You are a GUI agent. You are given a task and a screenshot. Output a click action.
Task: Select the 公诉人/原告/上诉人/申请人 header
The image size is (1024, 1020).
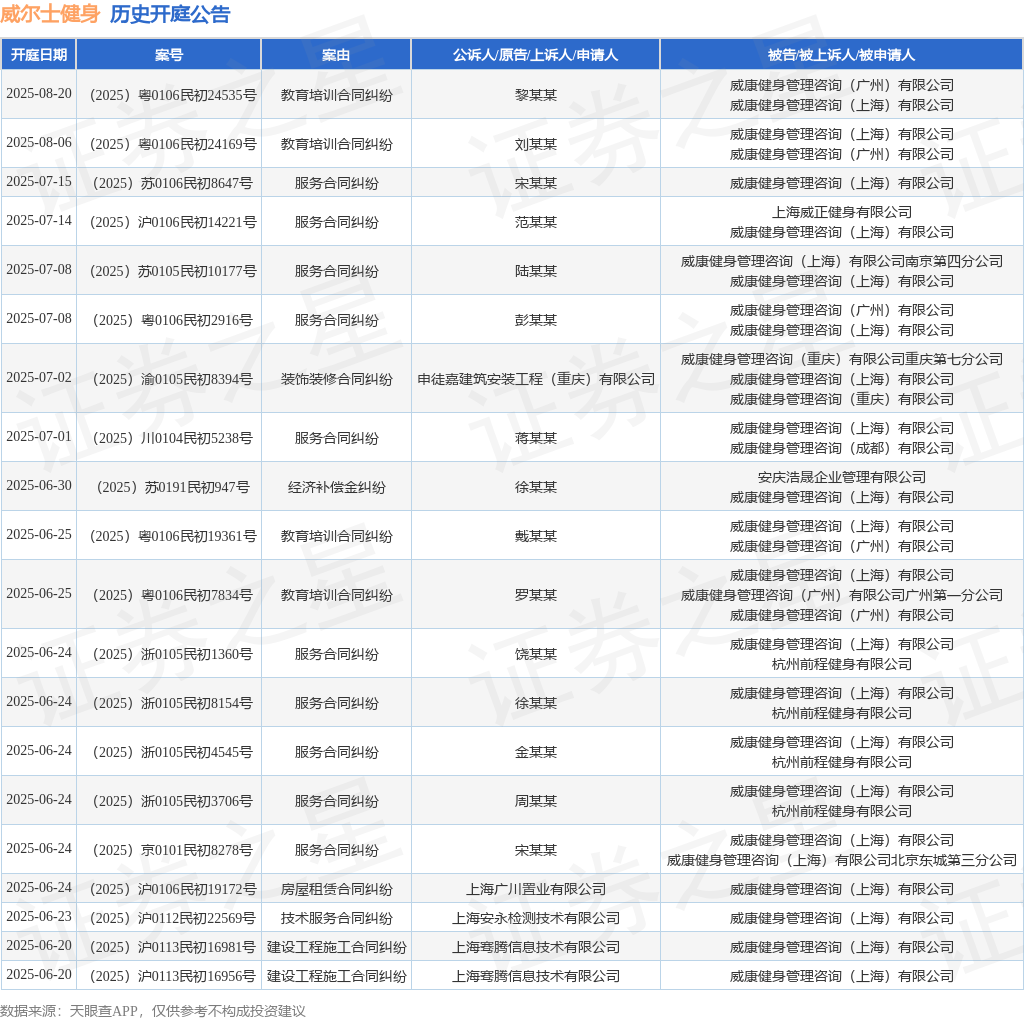click(536, 55)
